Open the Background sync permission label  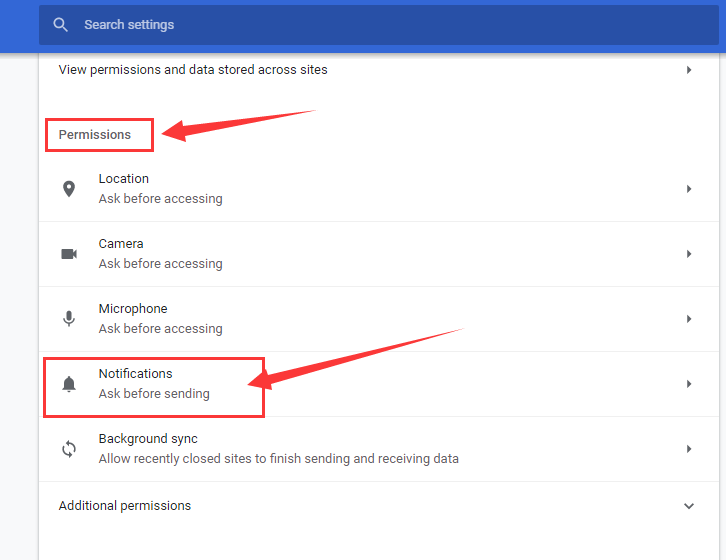[148, 439]
